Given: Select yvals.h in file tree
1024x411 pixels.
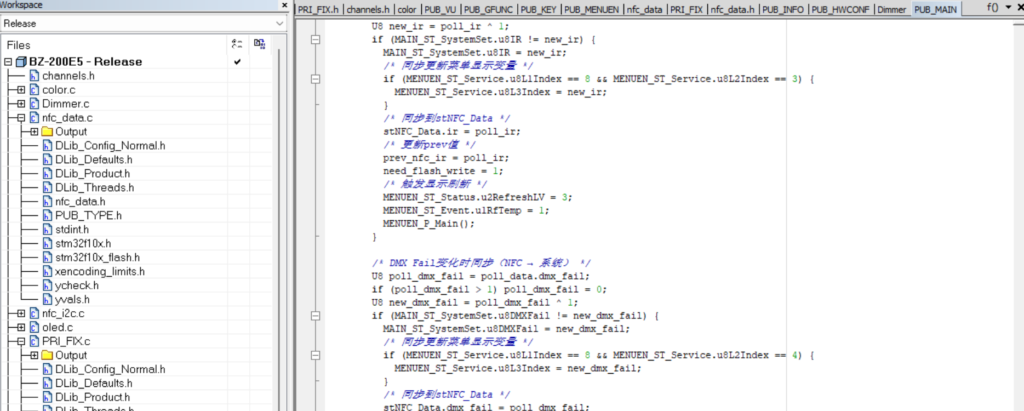Looking at the screenshot, I should (x=72, y=299).
